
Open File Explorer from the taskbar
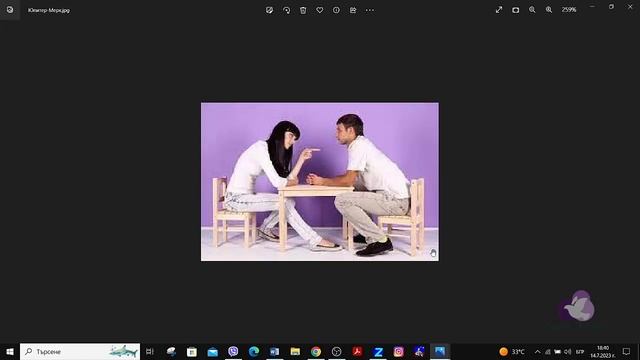[295, 351]
